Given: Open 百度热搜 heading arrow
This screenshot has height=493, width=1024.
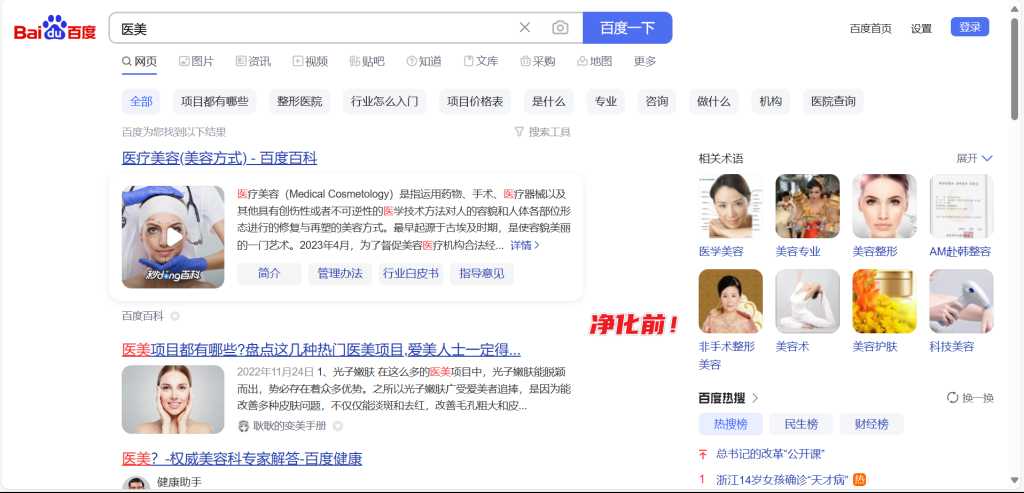Looking at the screenshot, I should tap(755, 398).
